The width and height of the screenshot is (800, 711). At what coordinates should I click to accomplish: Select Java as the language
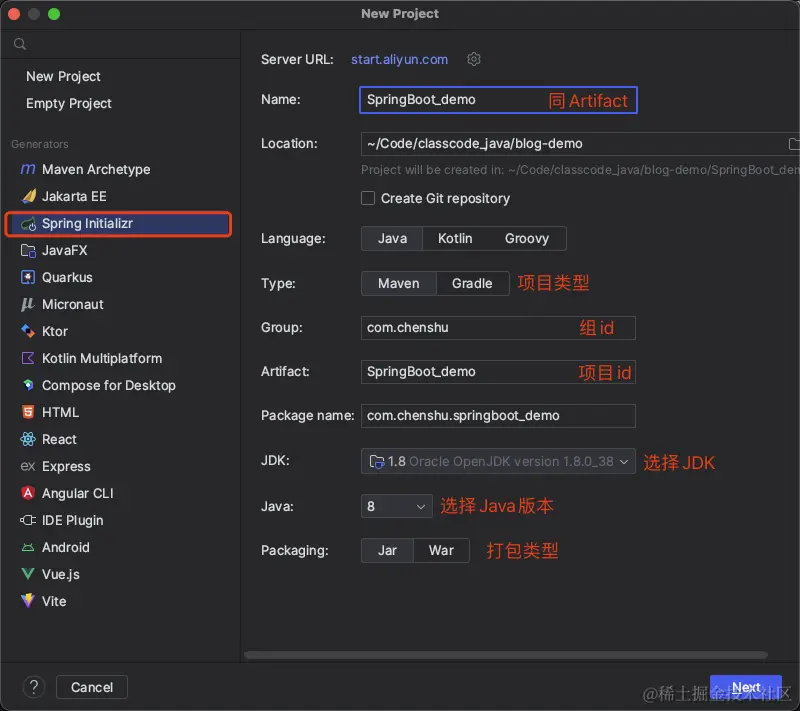392,239
